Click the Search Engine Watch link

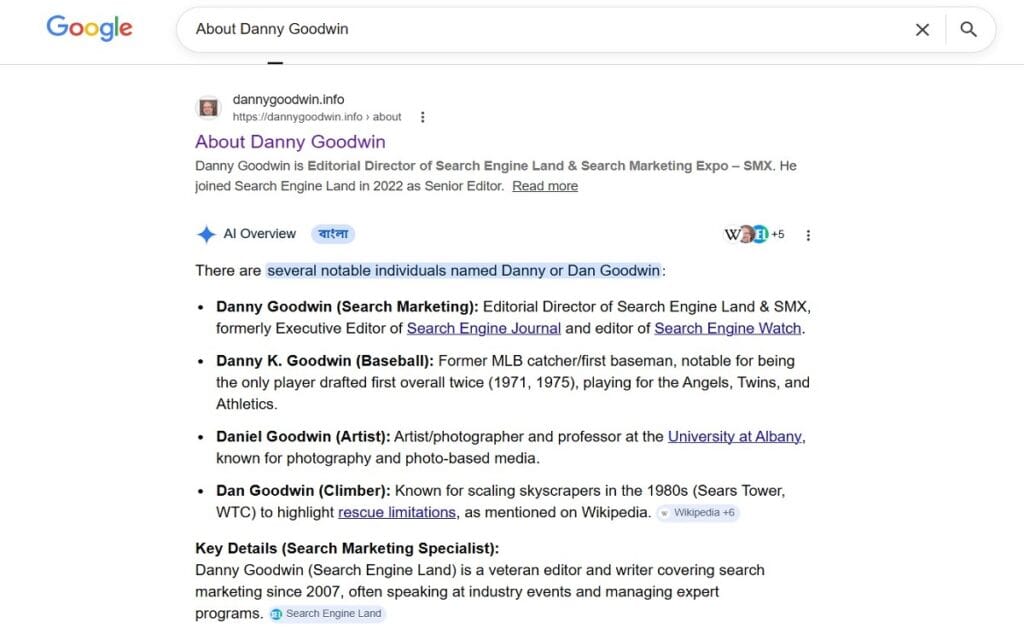click(727, 328)
